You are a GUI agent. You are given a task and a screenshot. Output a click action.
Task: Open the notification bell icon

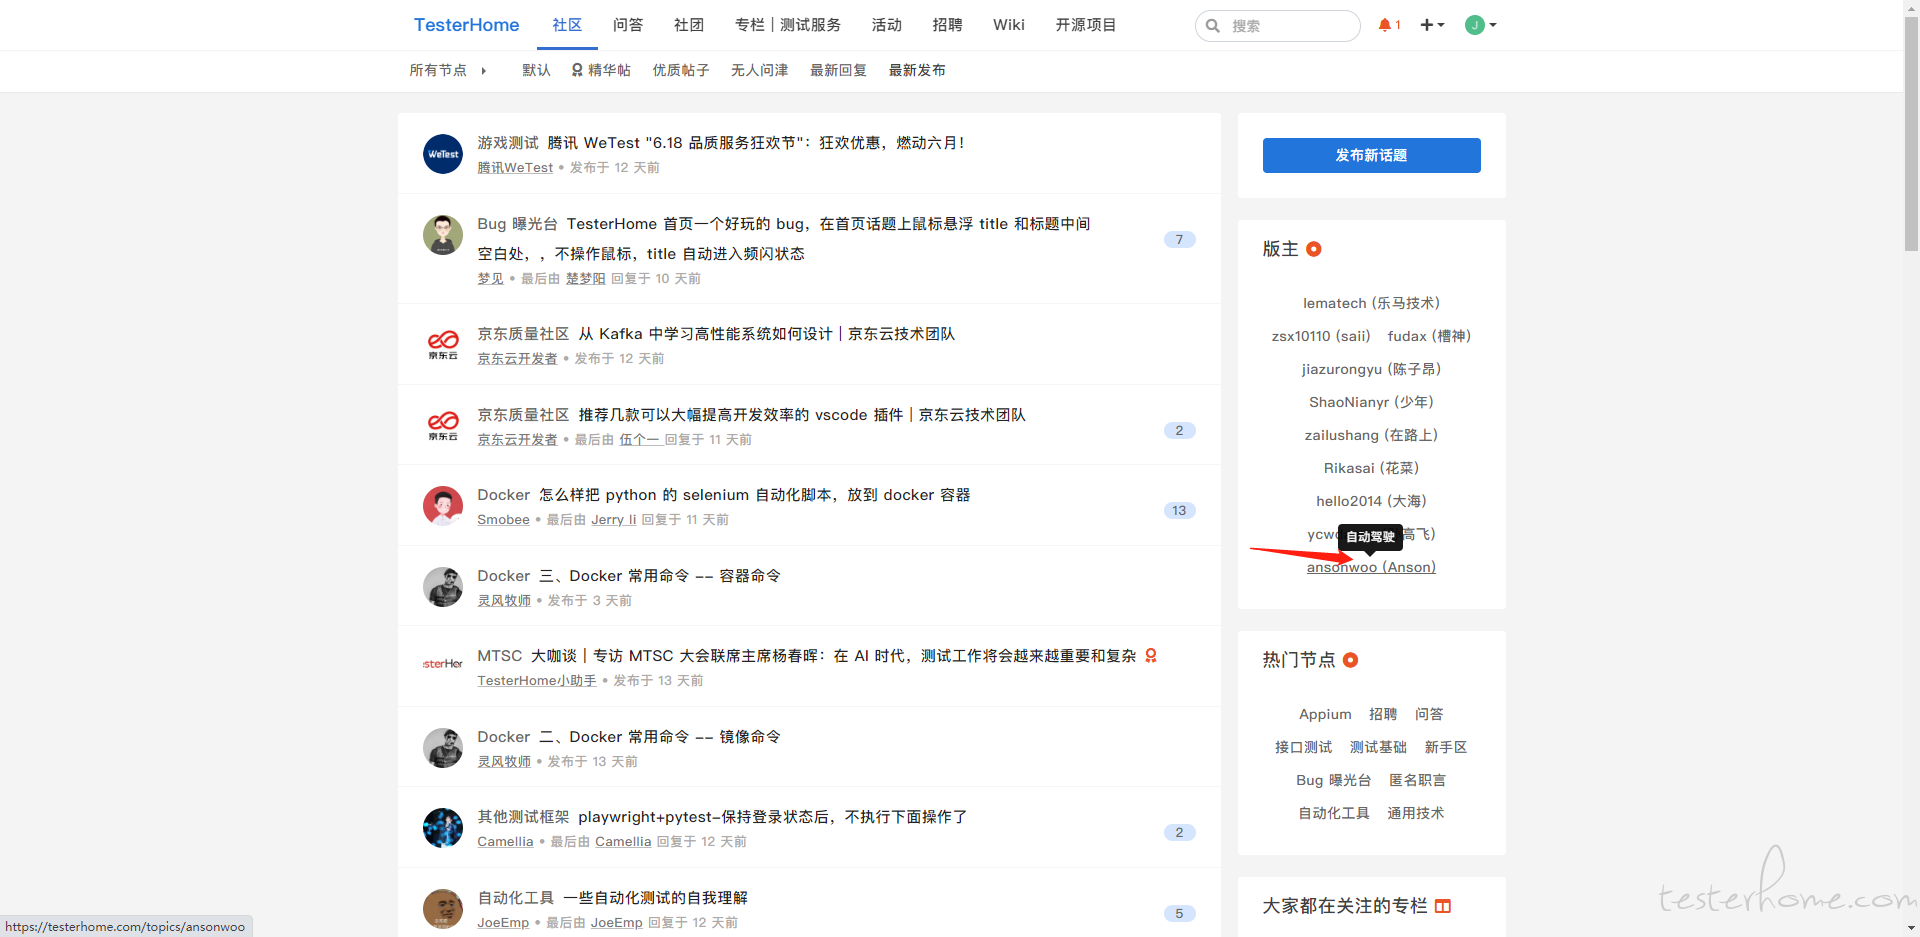[x=1388, y=25]
